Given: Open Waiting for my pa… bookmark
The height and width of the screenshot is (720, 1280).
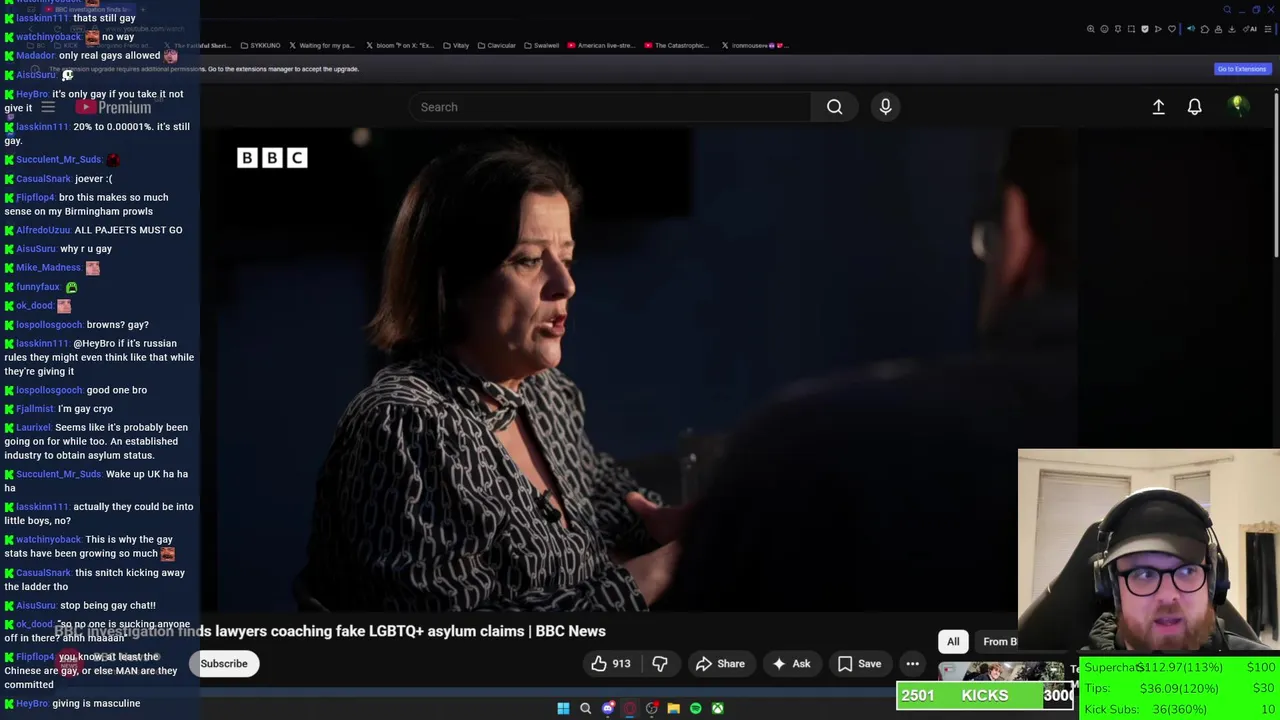Looking at the screenshot, I should point(322,45).
